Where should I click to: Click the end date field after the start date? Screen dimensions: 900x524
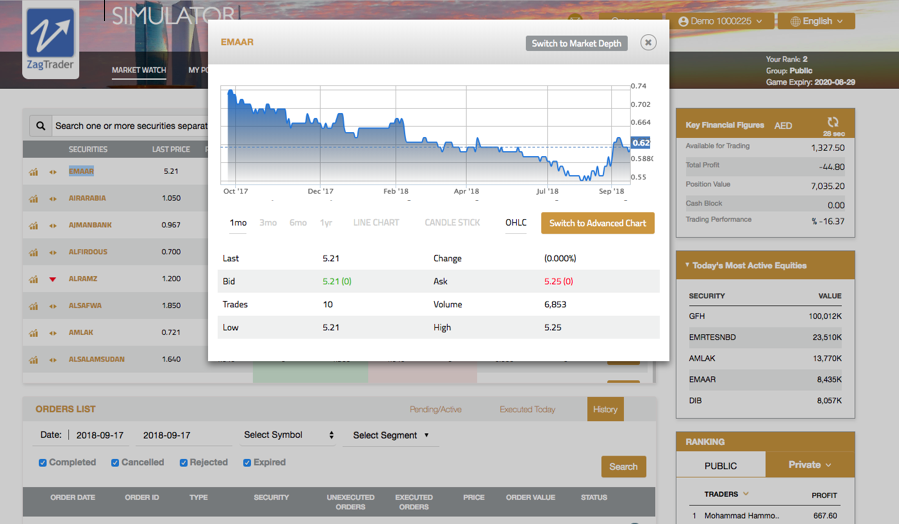184,436
